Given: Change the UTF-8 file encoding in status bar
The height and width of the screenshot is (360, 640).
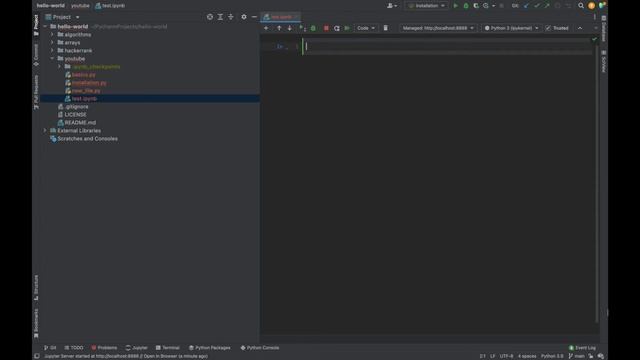Looking at the screenshot, I should (506, 356).
